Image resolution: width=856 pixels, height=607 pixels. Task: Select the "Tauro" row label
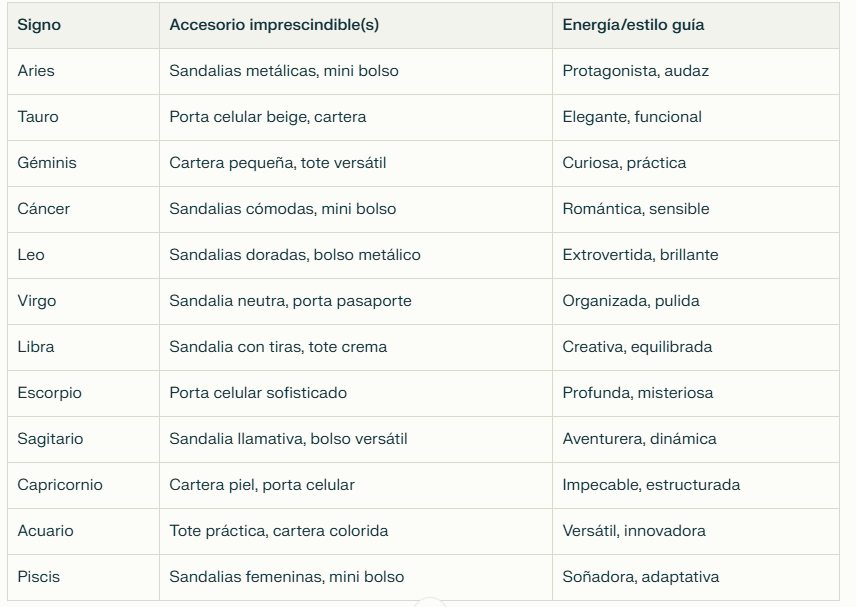coord(38,117)
